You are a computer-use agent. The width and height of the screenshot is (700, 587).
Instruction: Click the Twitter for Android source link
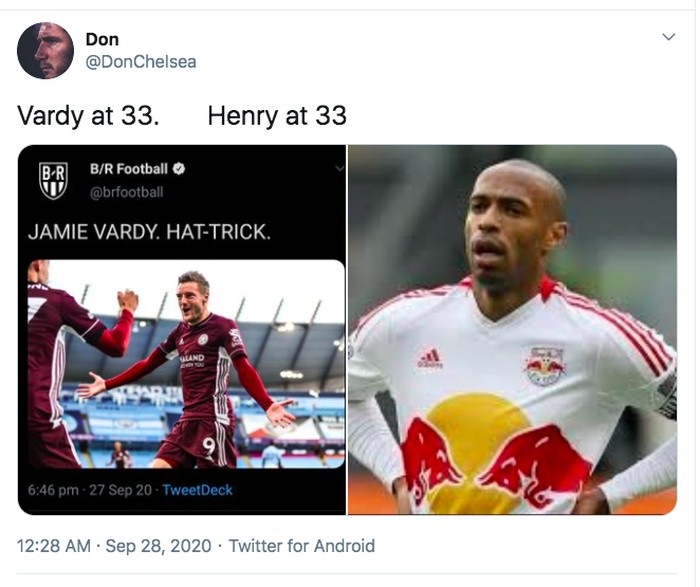click(x=302, y=546)
